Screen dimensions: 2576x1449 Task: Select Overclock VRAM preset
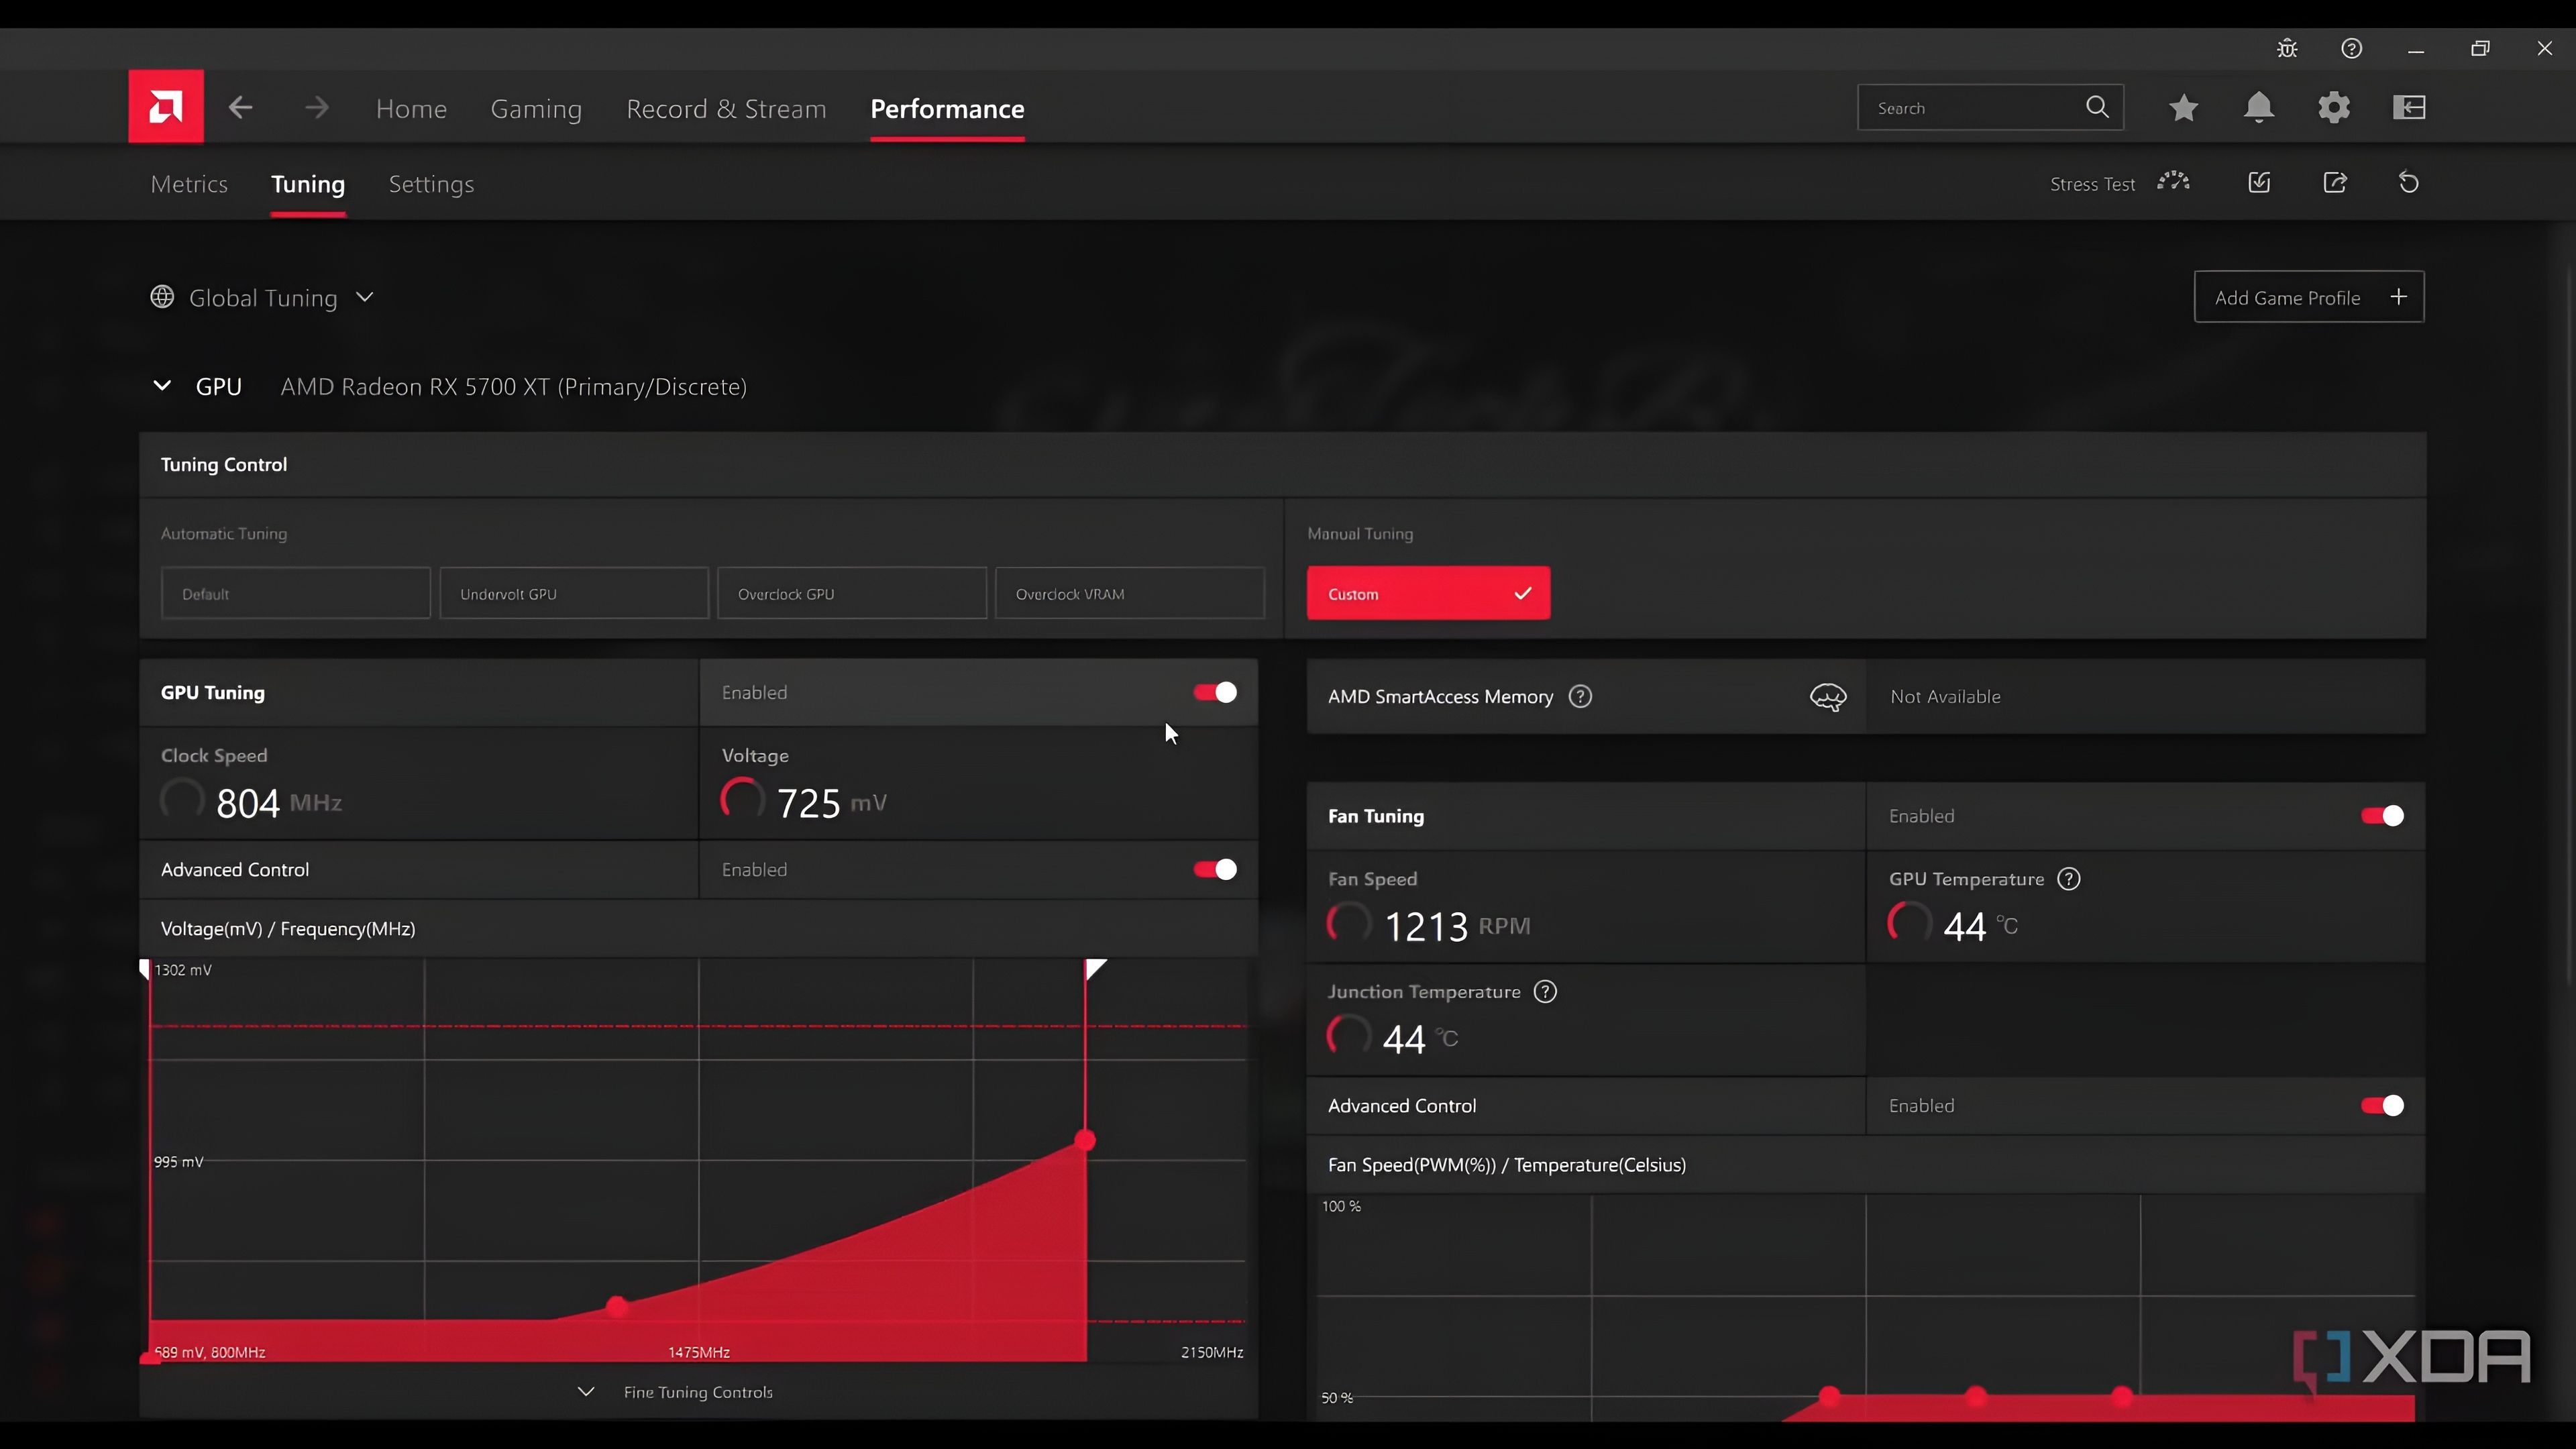coord(1130,593)
